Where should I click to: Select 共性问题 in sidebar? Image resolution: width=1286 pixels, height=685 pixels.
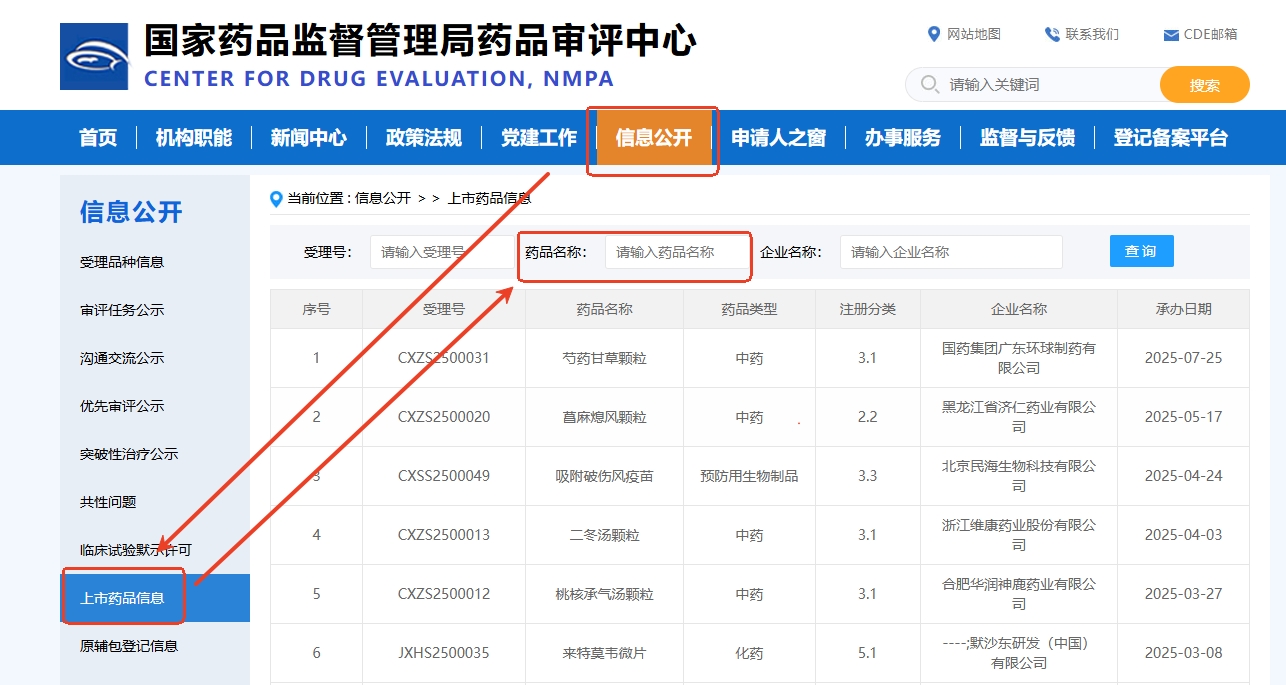point(108,502)
